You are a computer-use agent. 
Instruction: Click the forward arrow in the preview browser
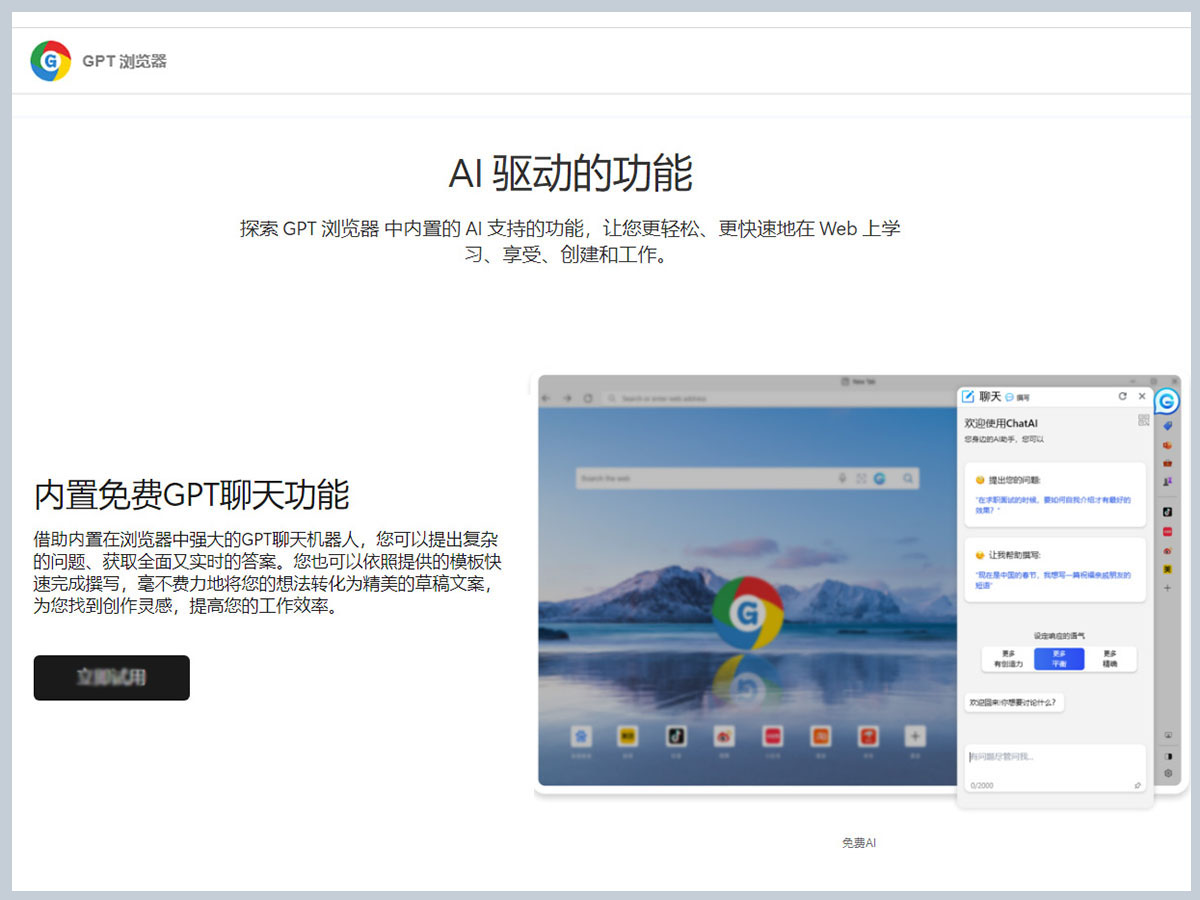click(567, 398)
